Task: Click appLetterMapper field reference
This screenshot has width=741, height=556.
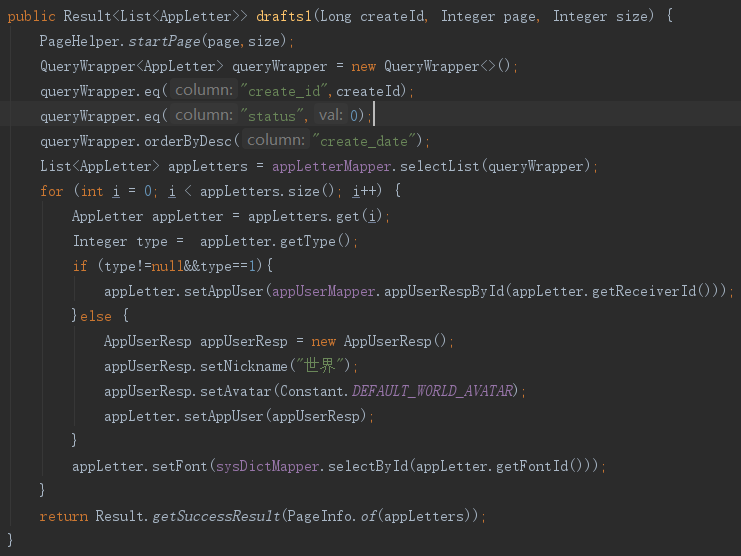Action: click(331, 166)
